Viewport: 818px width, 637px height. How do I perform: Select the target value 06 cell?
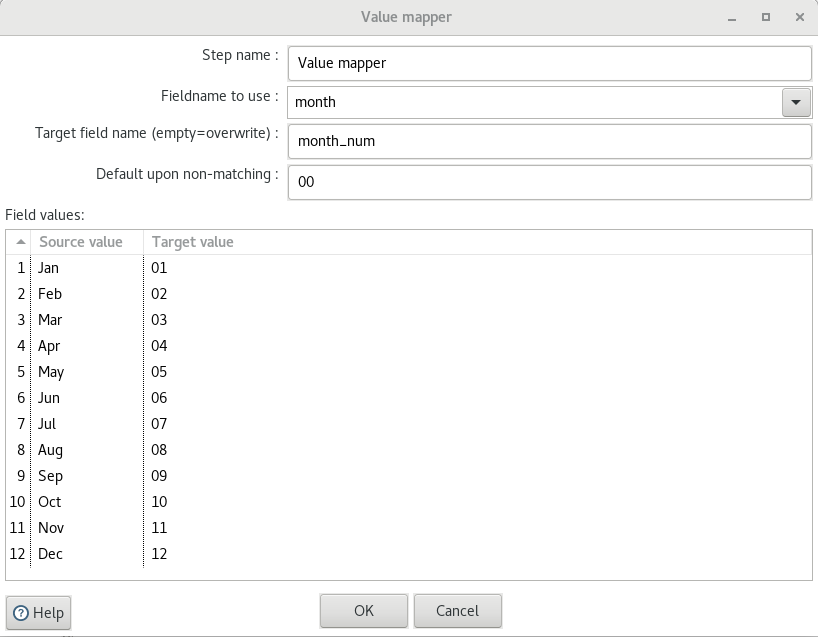point(477,398)
